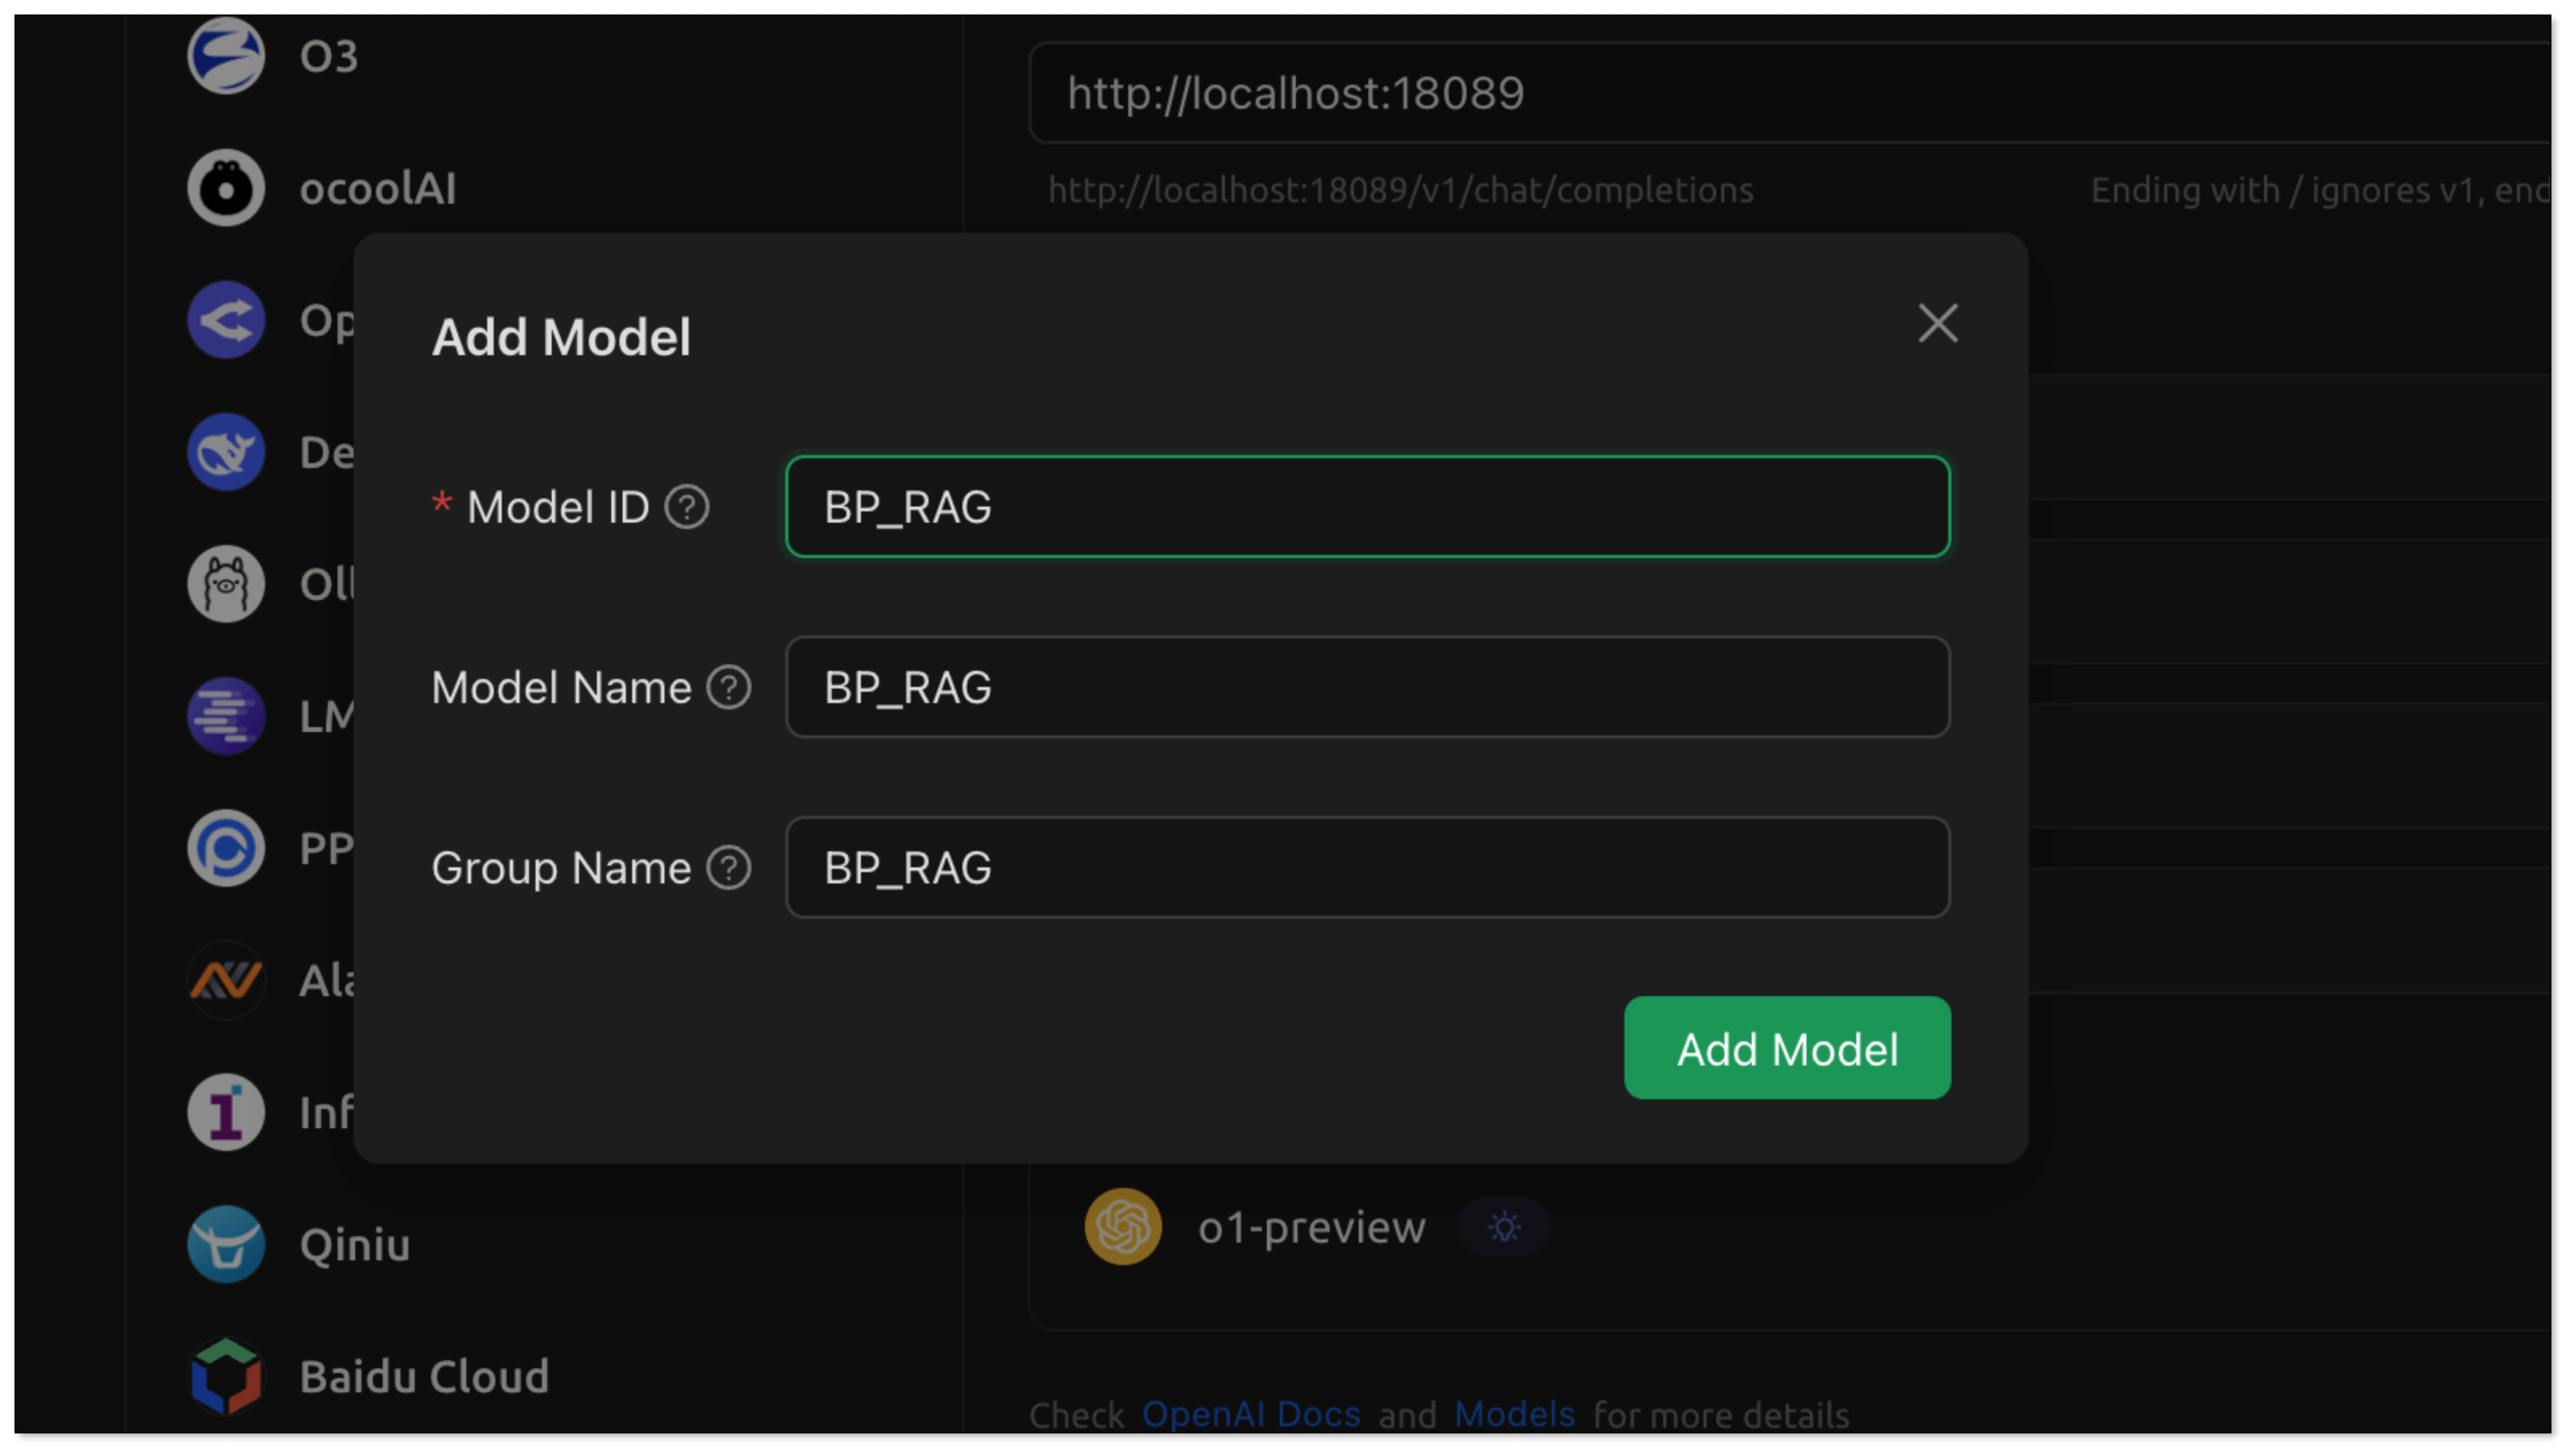Click the o1-preview reasoning badge icon

click(x=1504, y=1227)
